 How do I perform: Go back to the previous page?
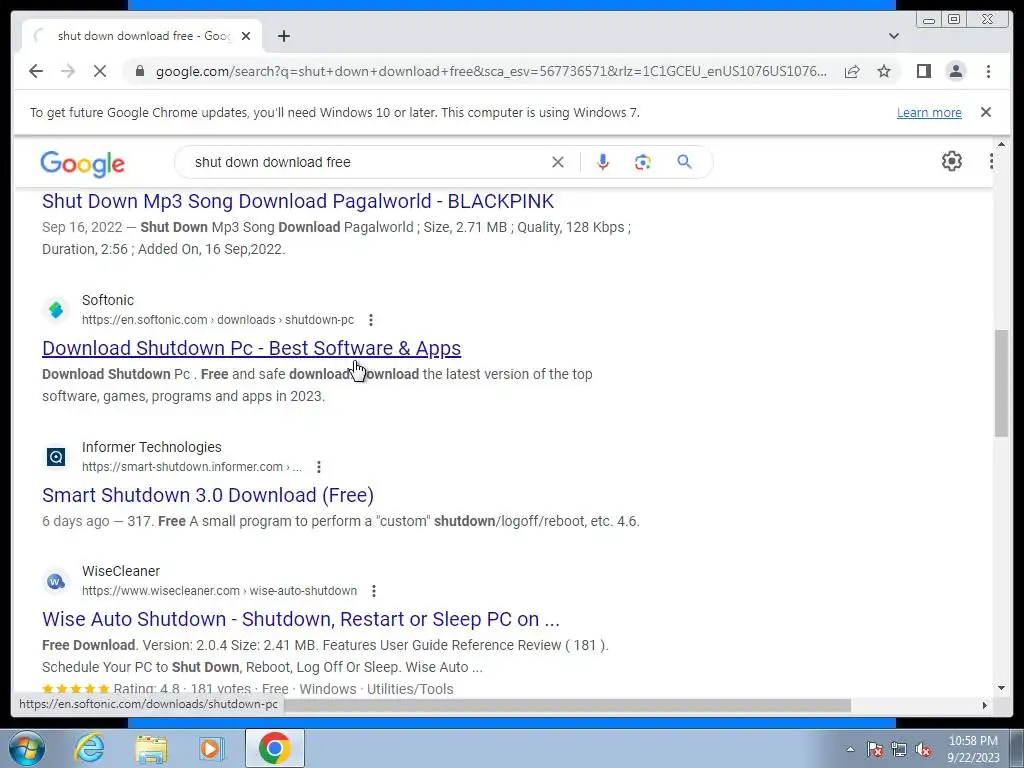click(x=36, y=71)
